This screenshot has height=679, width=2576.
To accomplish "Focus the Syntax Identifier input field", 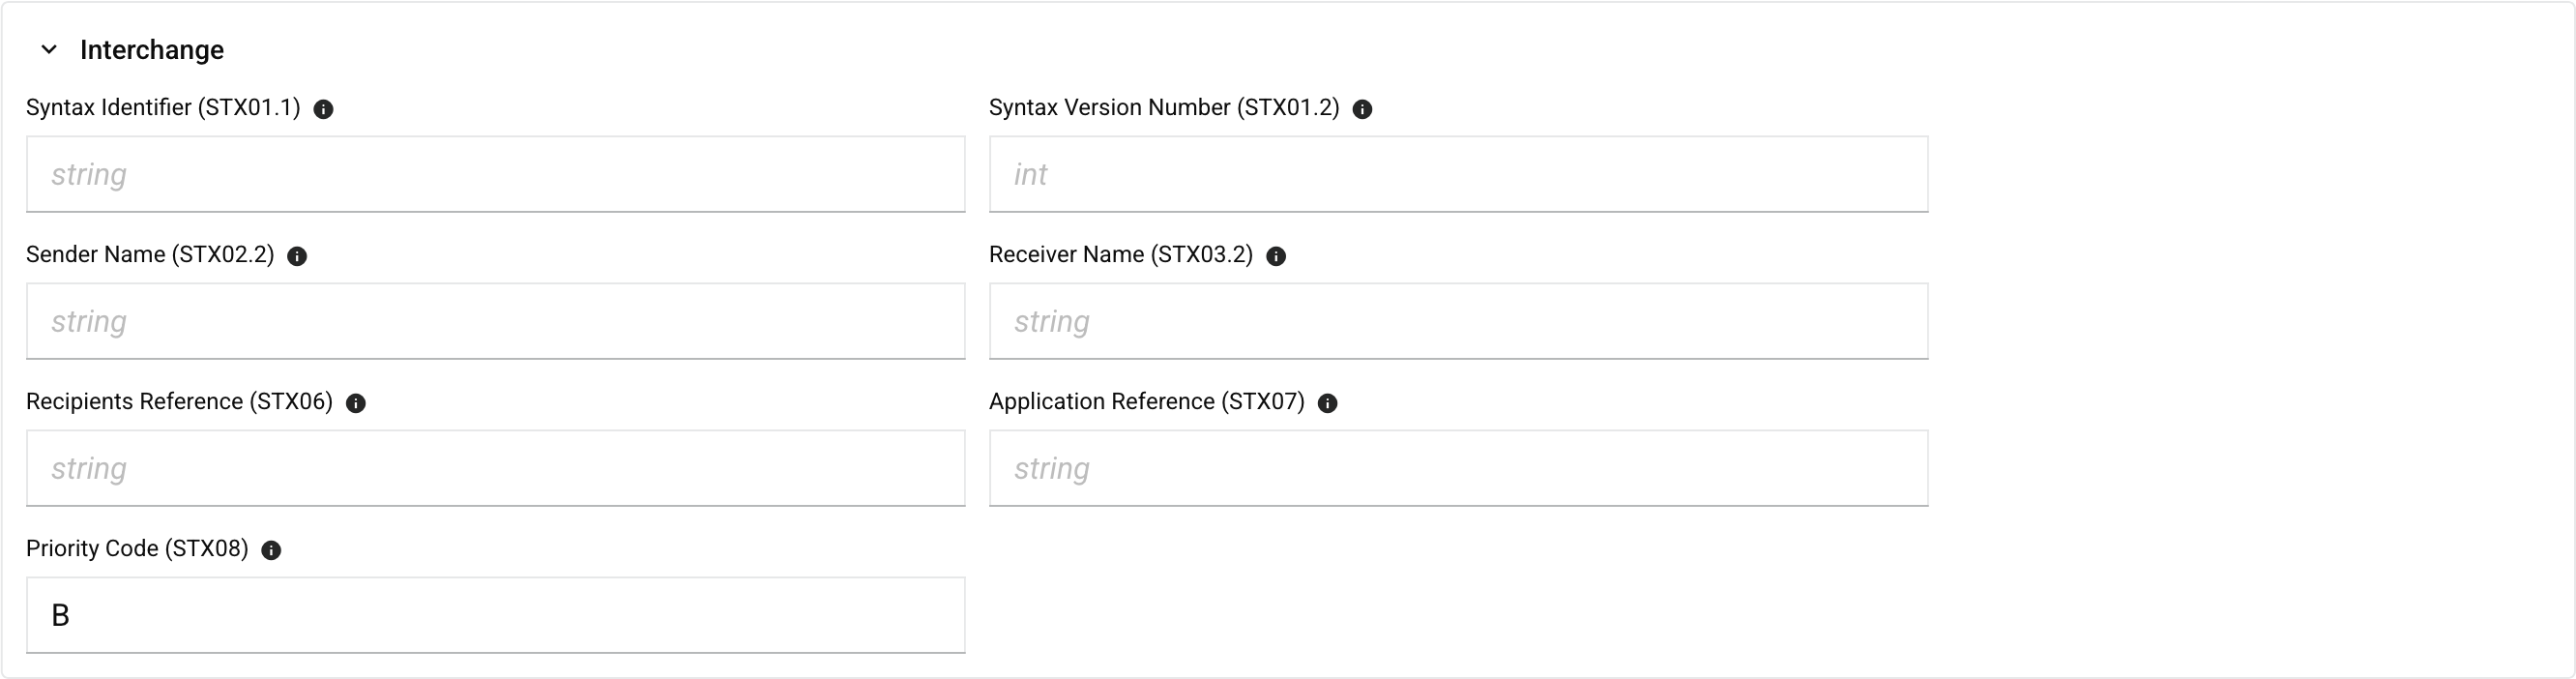I will (495, 174).
